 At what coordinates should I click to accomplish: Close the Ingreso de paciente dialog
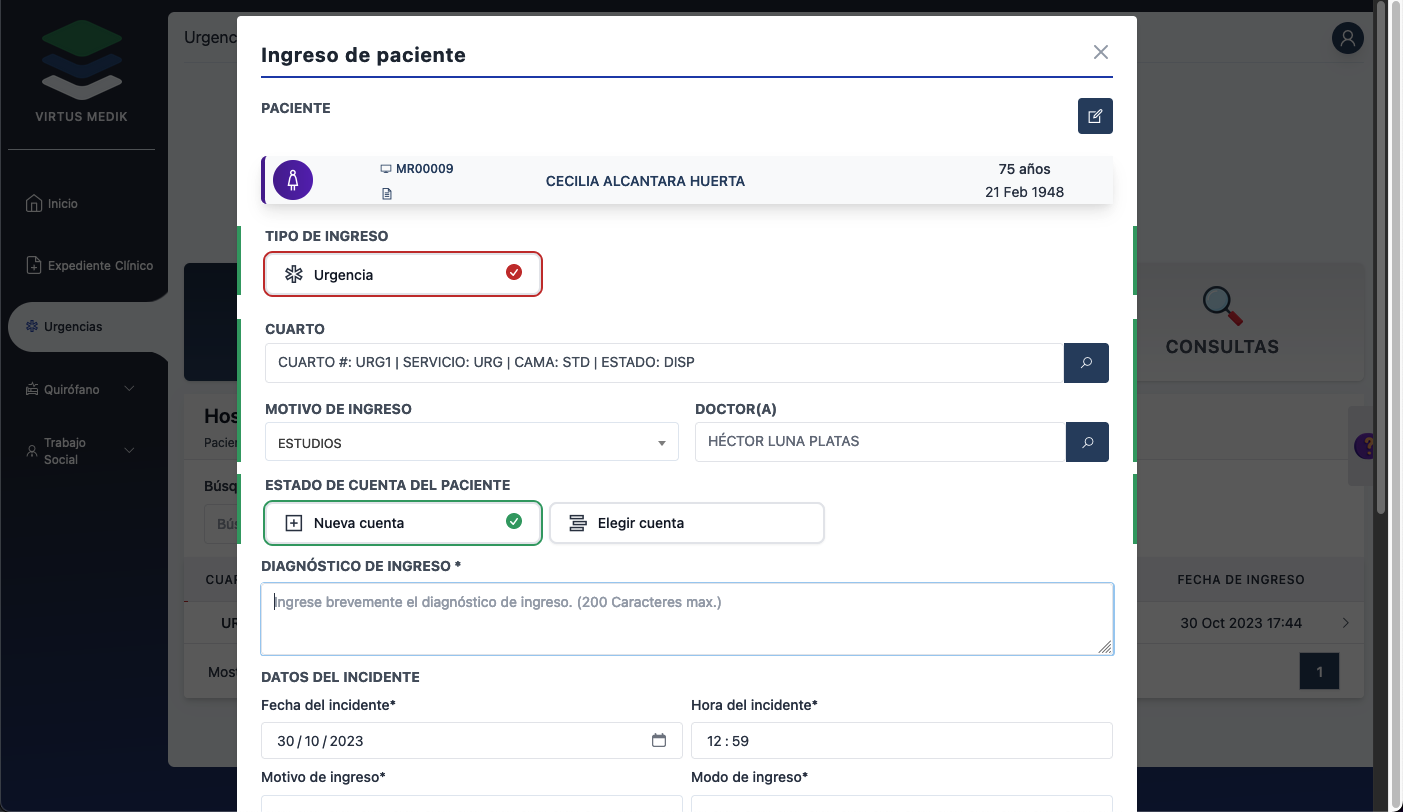click(x=1101, y=52)
